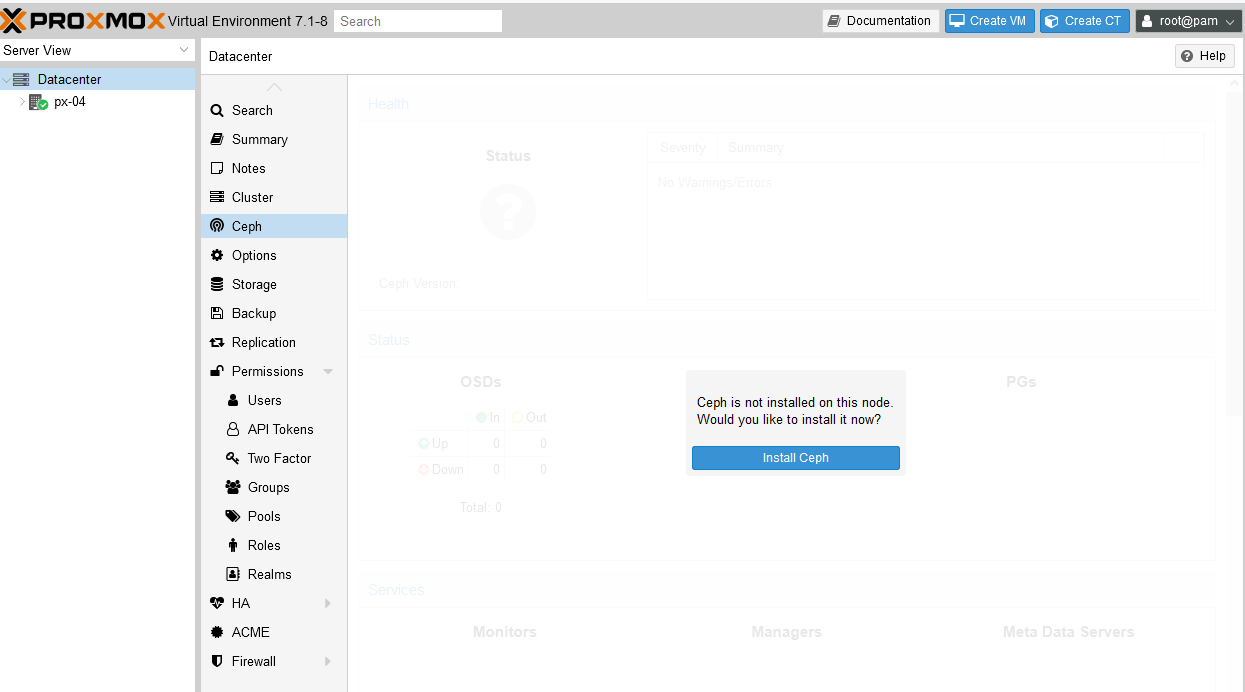
Task: Click the Backup floppy disk icon
Action: click(x=217, y=313)
